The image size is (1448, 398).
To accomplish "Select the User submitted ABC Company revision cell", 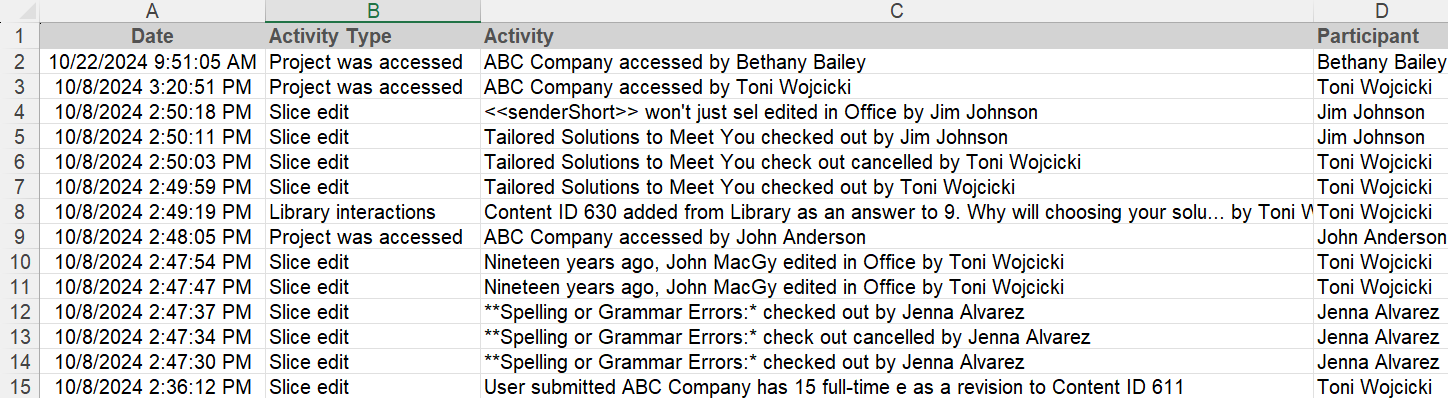I will click(897, 387).
